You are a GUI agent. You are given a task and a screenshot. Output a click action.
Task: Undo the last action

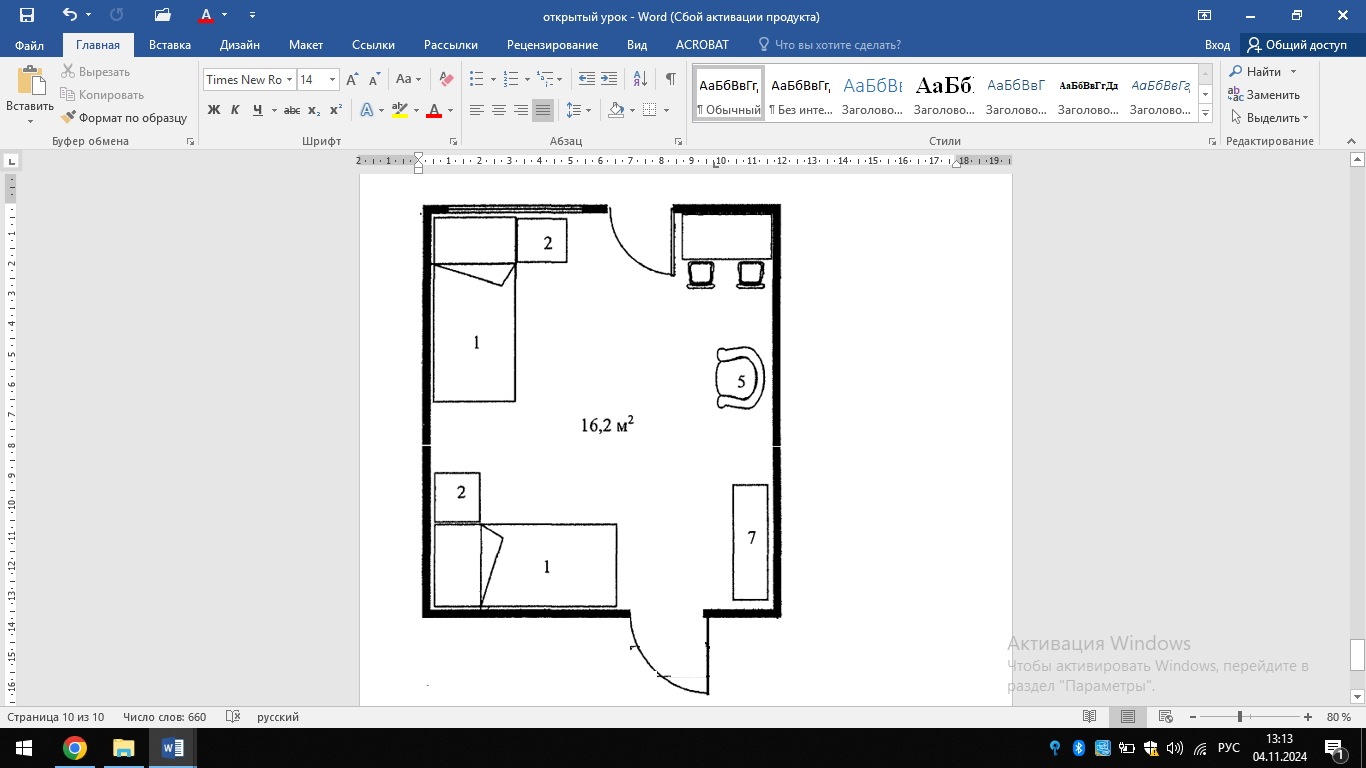[x=69, y=15]
